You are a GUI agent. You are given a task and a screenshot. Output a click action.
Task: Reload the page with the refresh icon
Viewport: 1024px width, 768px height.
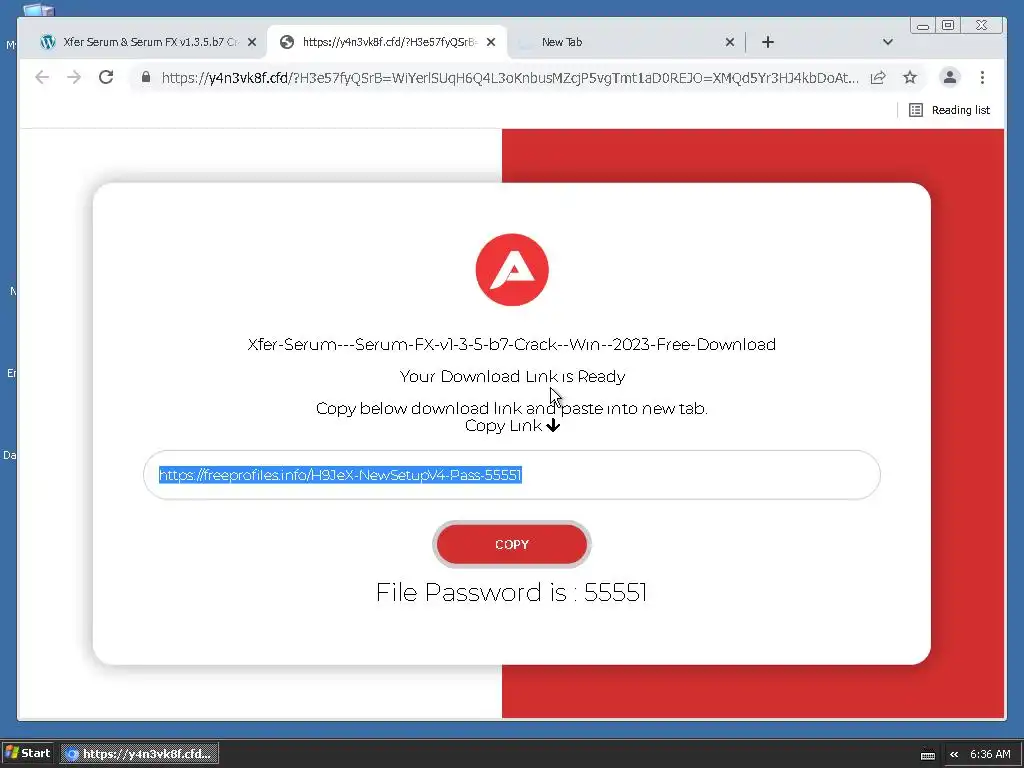pos(106,78)
